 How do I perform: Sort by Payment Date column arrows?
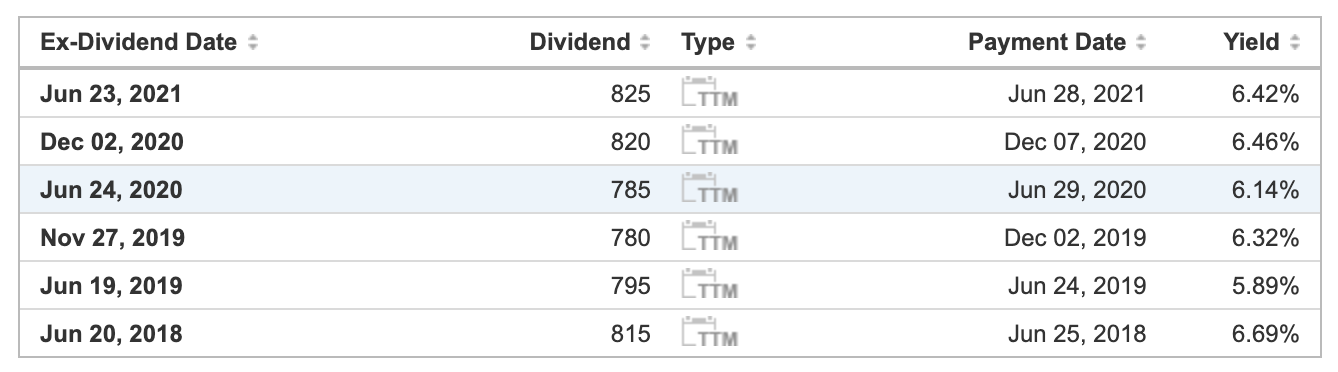pos(1142,43)
